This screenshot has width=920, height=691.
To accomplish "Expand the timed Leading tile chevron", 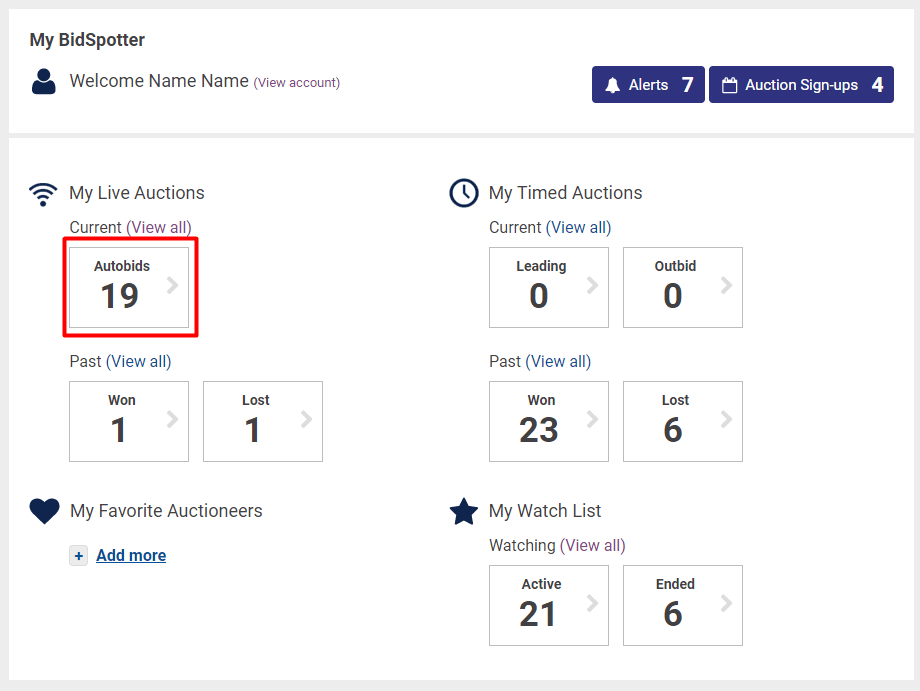I will coord(593,286).
